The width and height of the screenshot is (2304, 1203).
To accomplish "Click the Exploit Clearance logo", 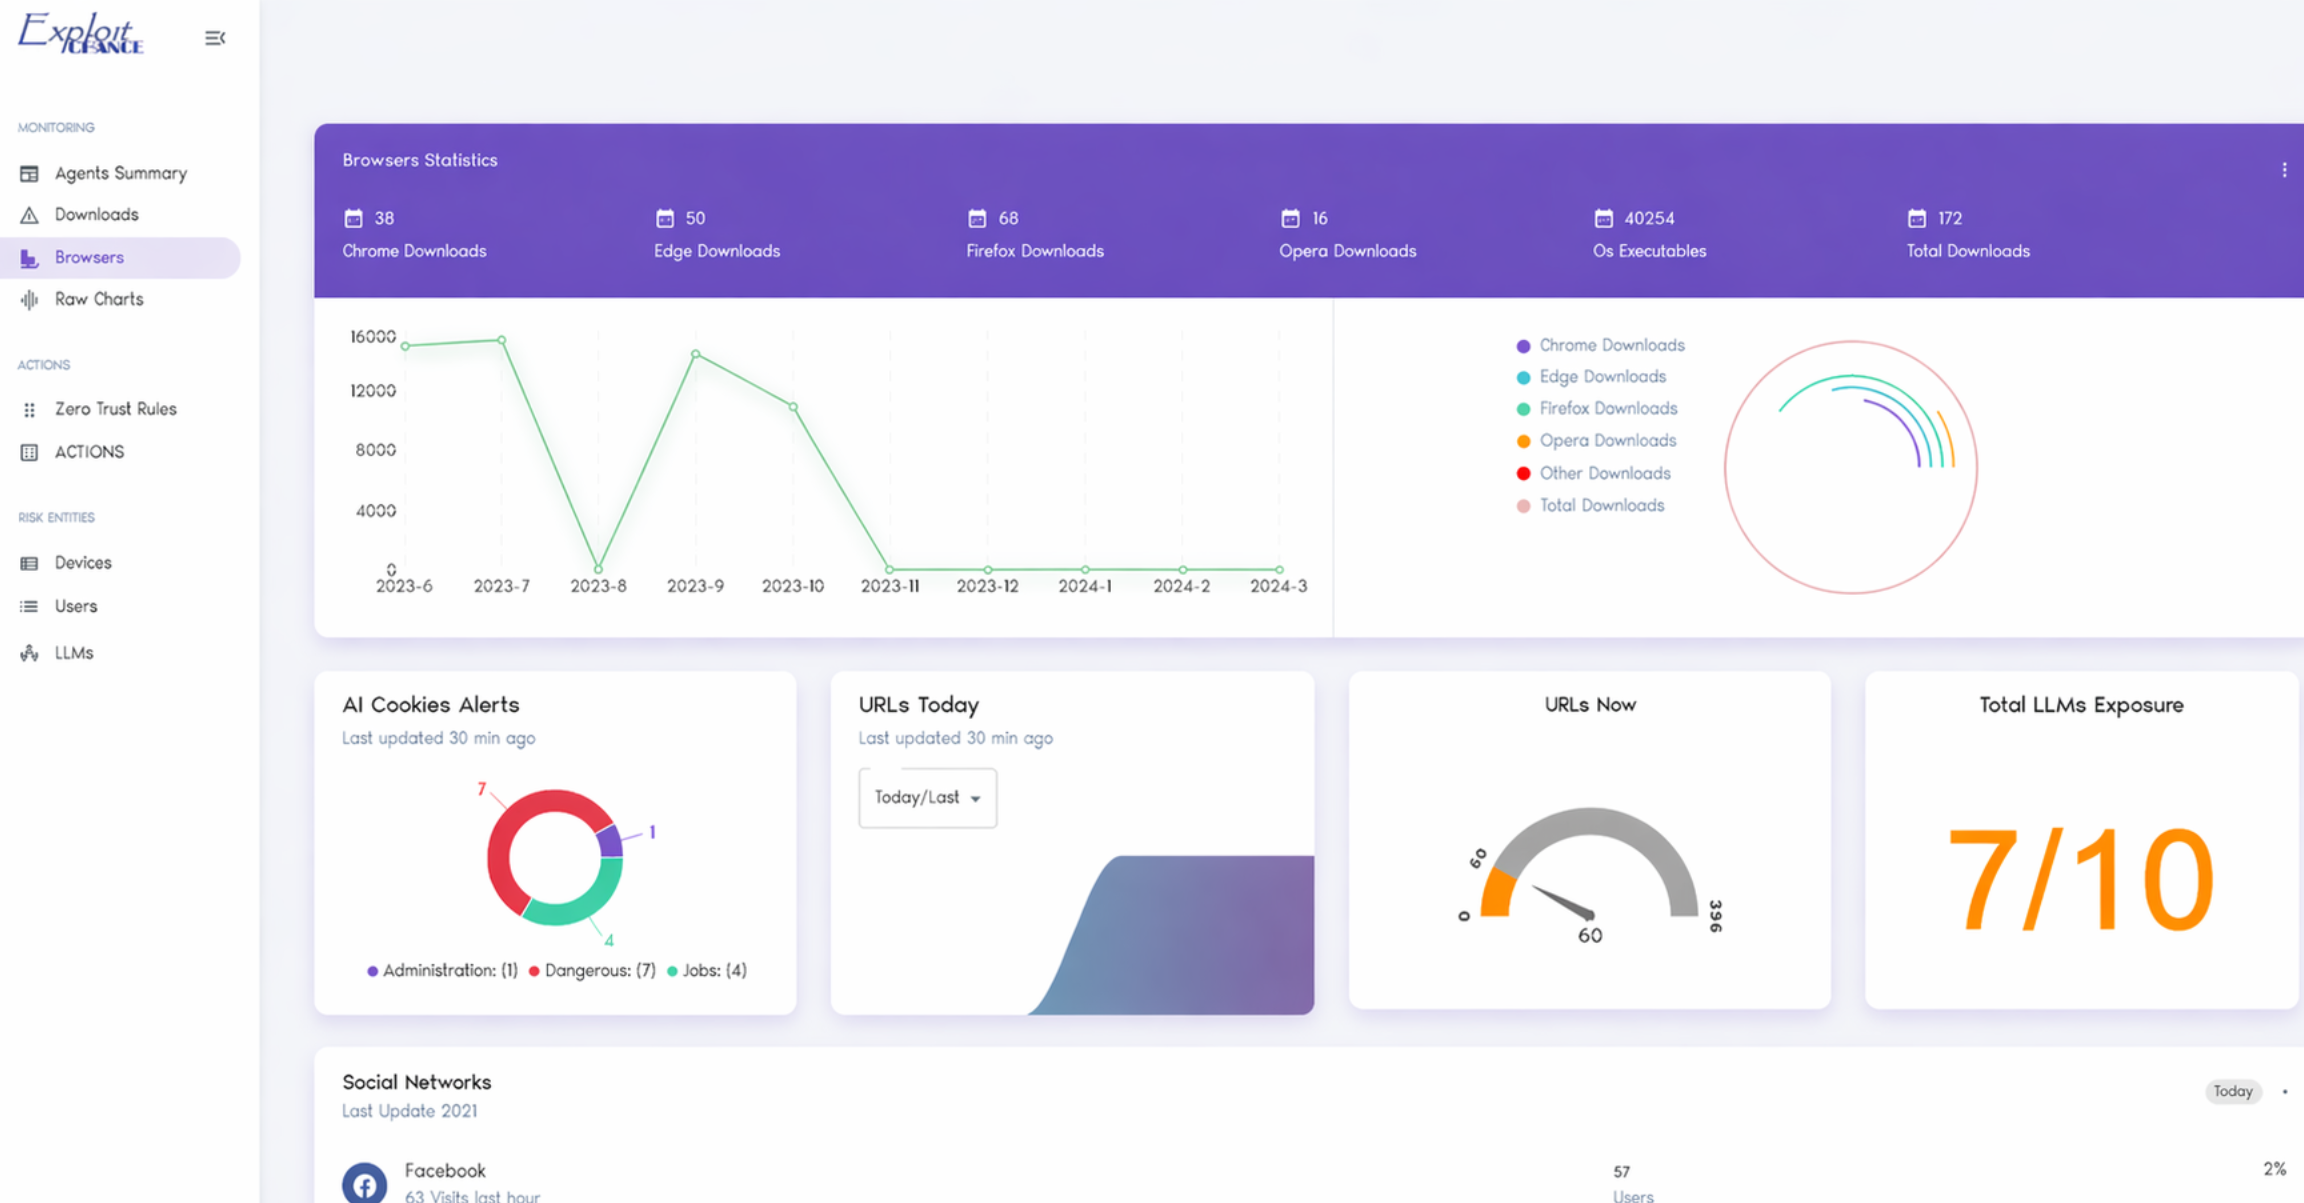I will click(81, 33).
